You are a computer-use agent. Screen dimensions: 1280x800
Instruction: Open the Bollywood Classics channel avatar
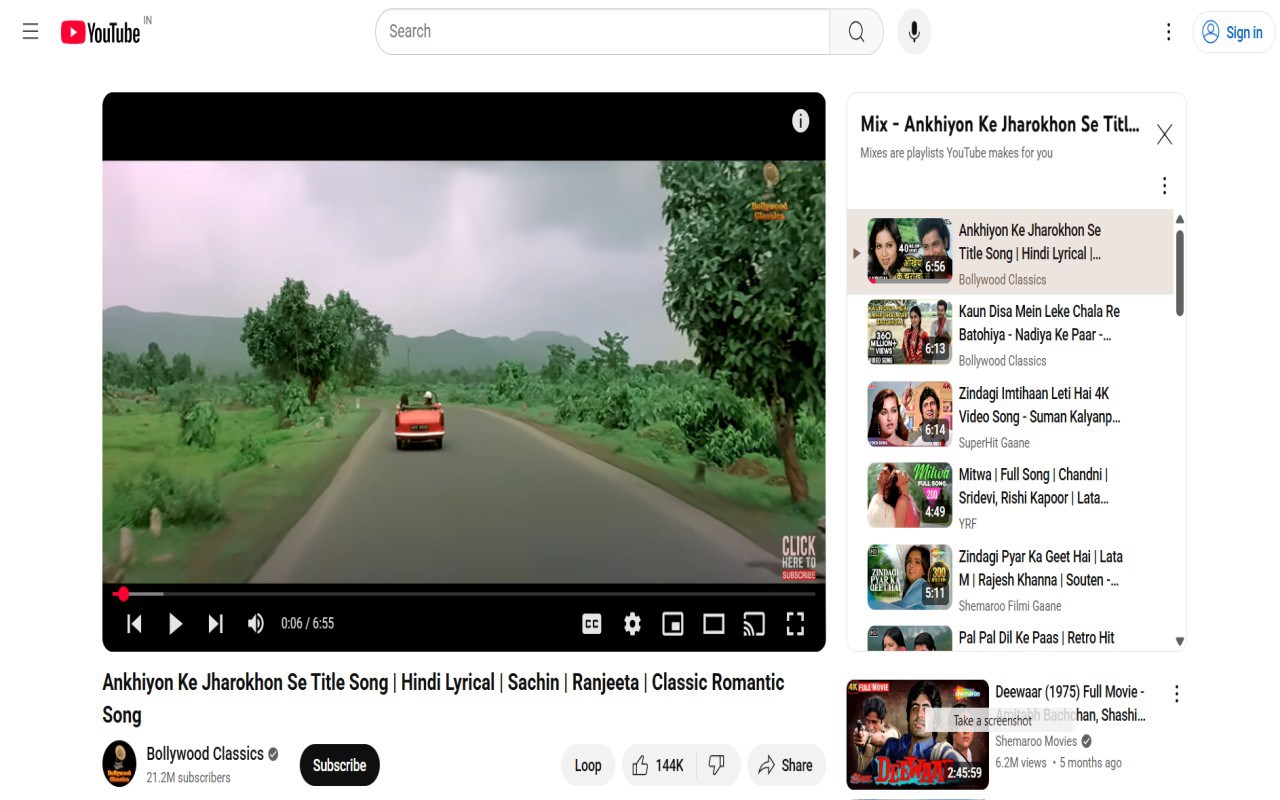120,765
